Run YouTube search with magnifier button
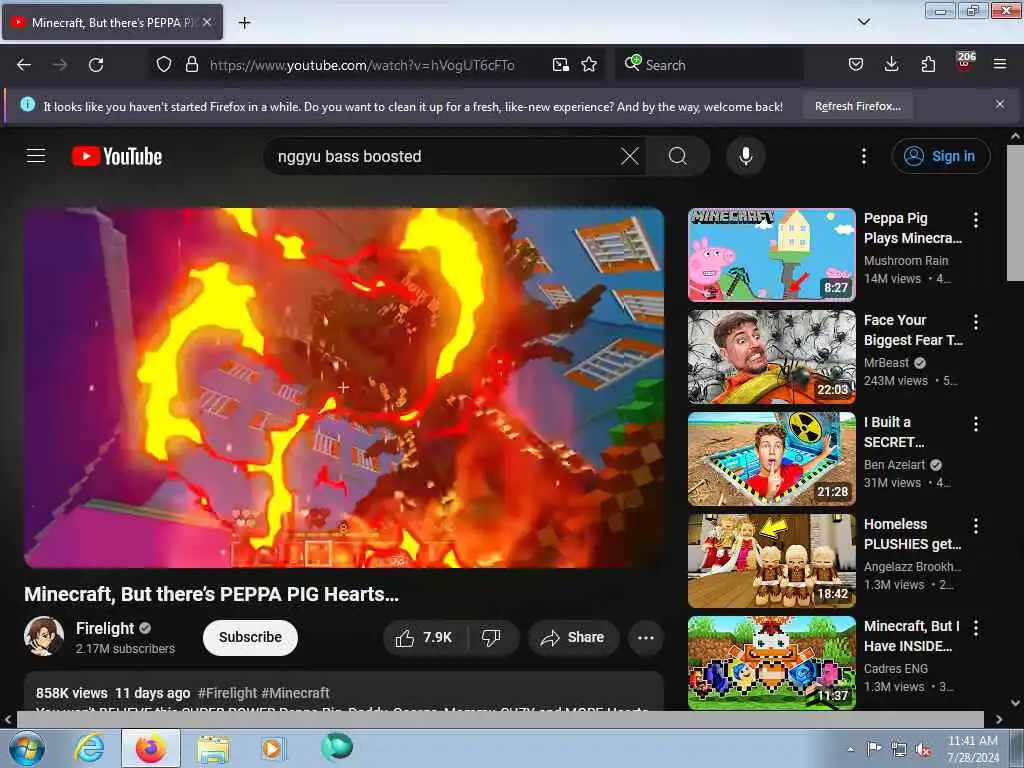1024x768 pixels. [678, 156]
